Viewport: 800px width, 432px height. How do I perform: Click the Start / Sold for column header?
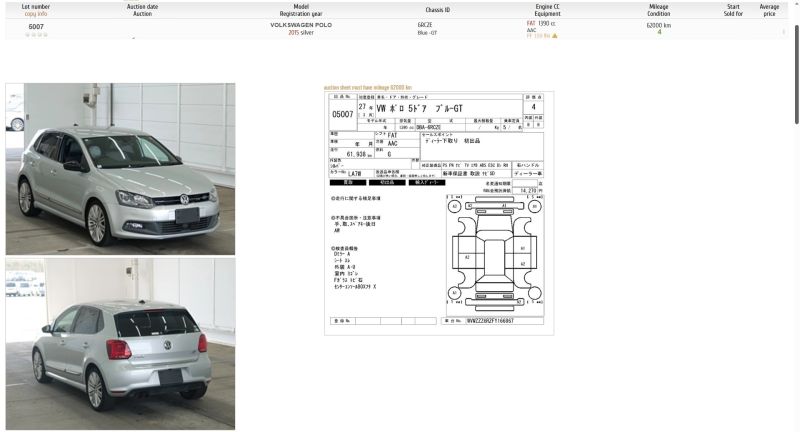pyautogui.click(x=733, y=10)
